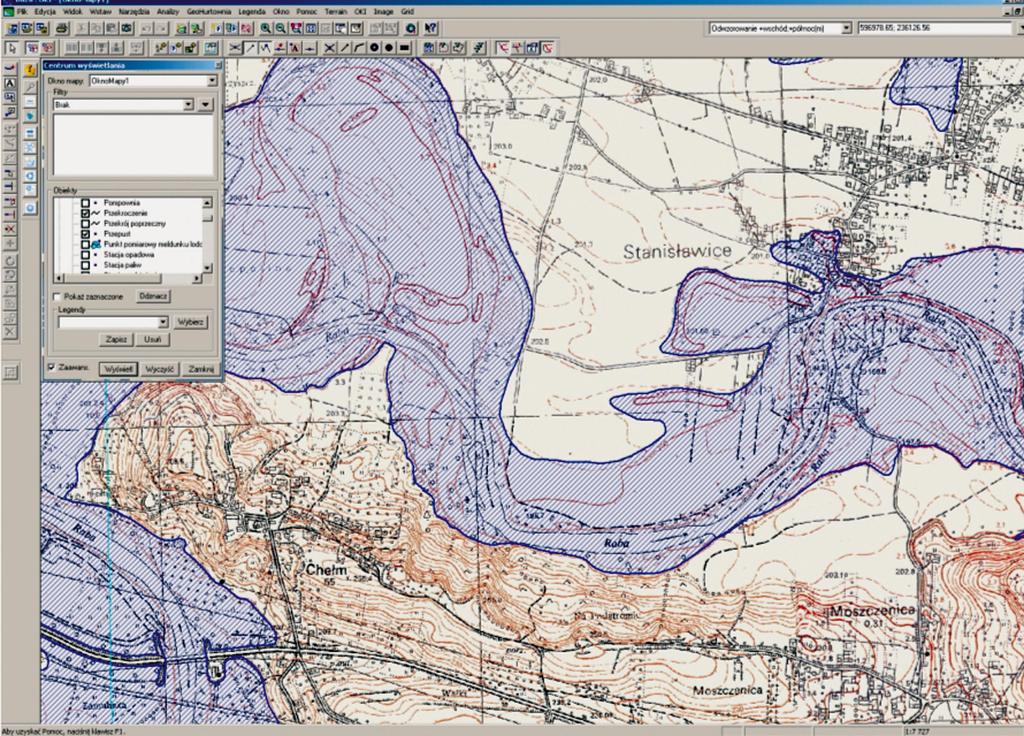This screenshot has width=1024, height=736.
Task: Open the Filtry combo box showing Brak
Action: [x=124, y=104]
